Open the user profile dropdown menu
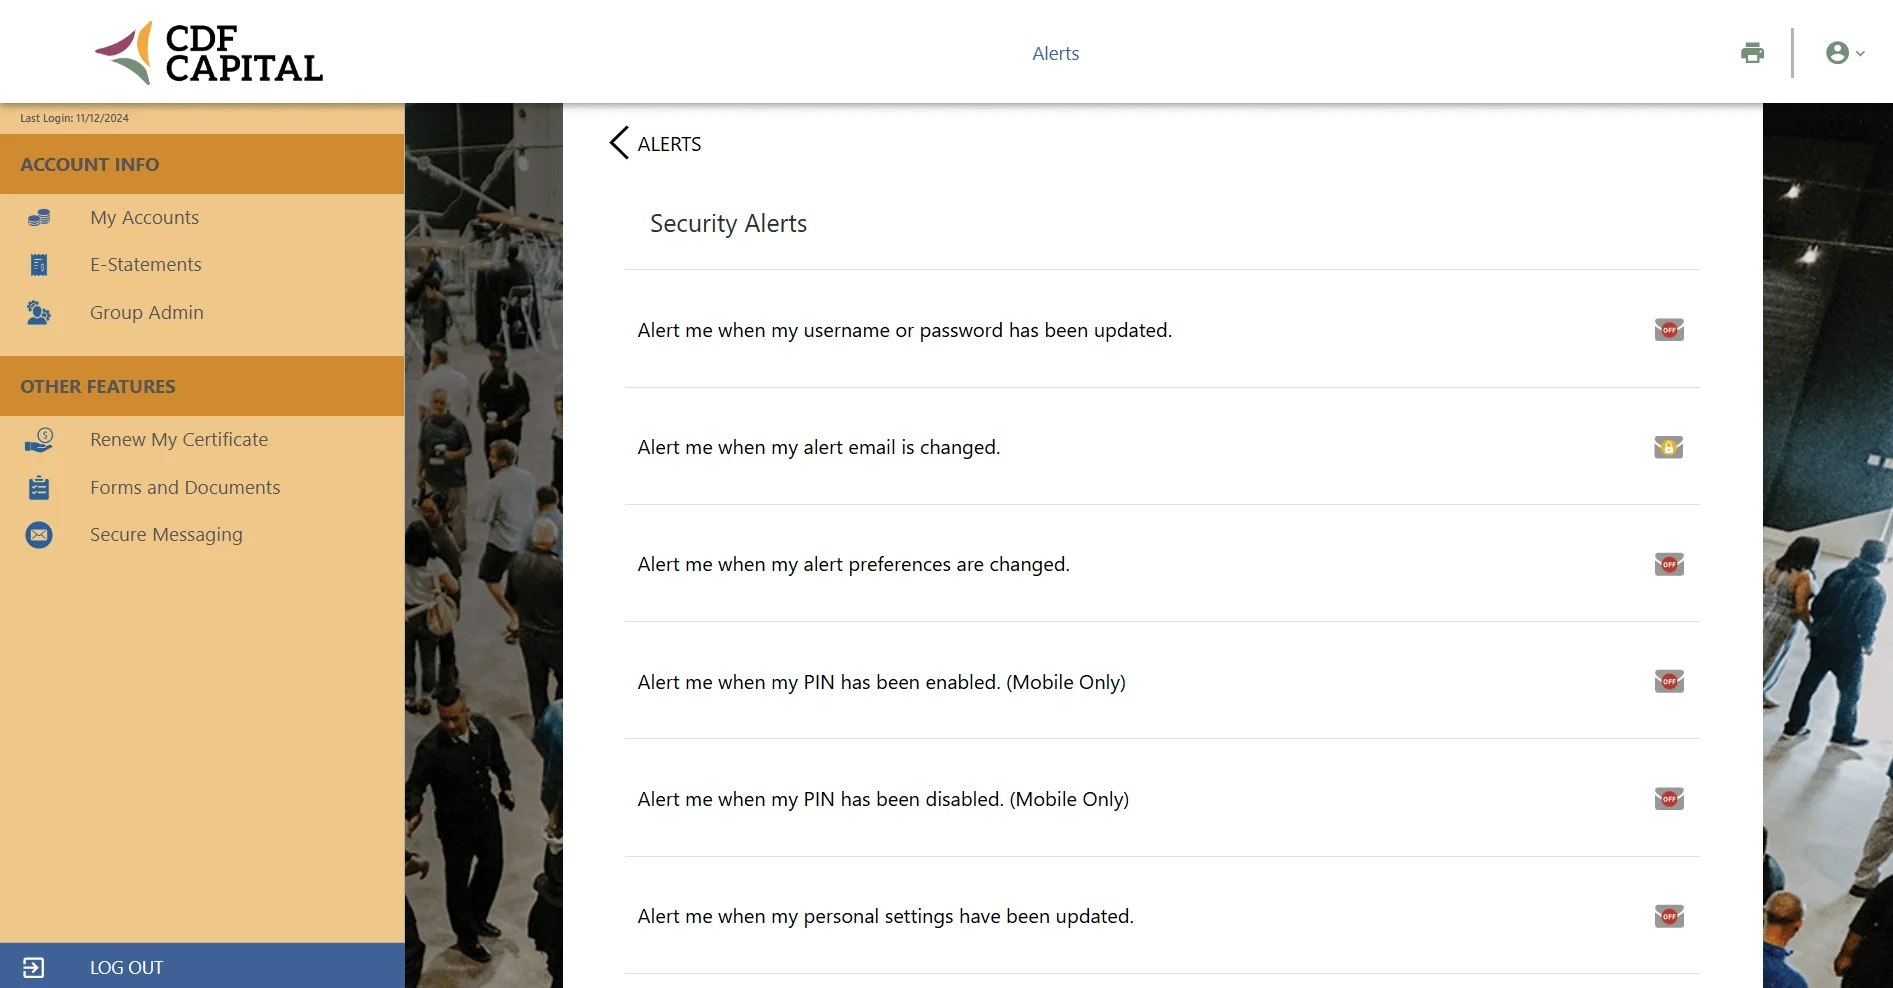Screen dimensions: 1893x988 pyautogui.click(x=1843, y=53)
